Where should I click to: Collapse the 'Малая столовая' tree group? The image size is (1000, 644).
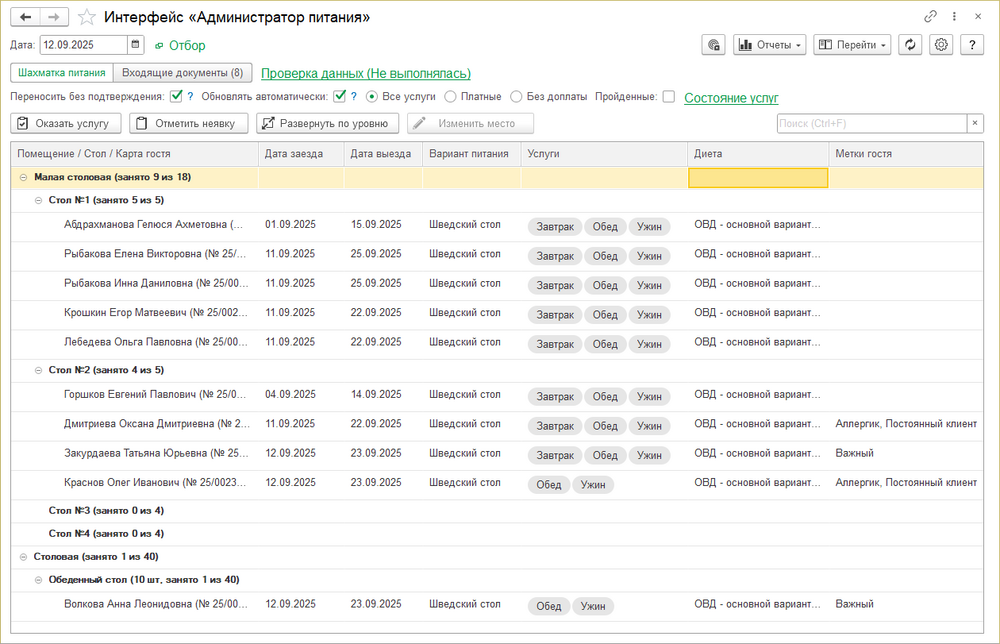click(x=23, y=177)
